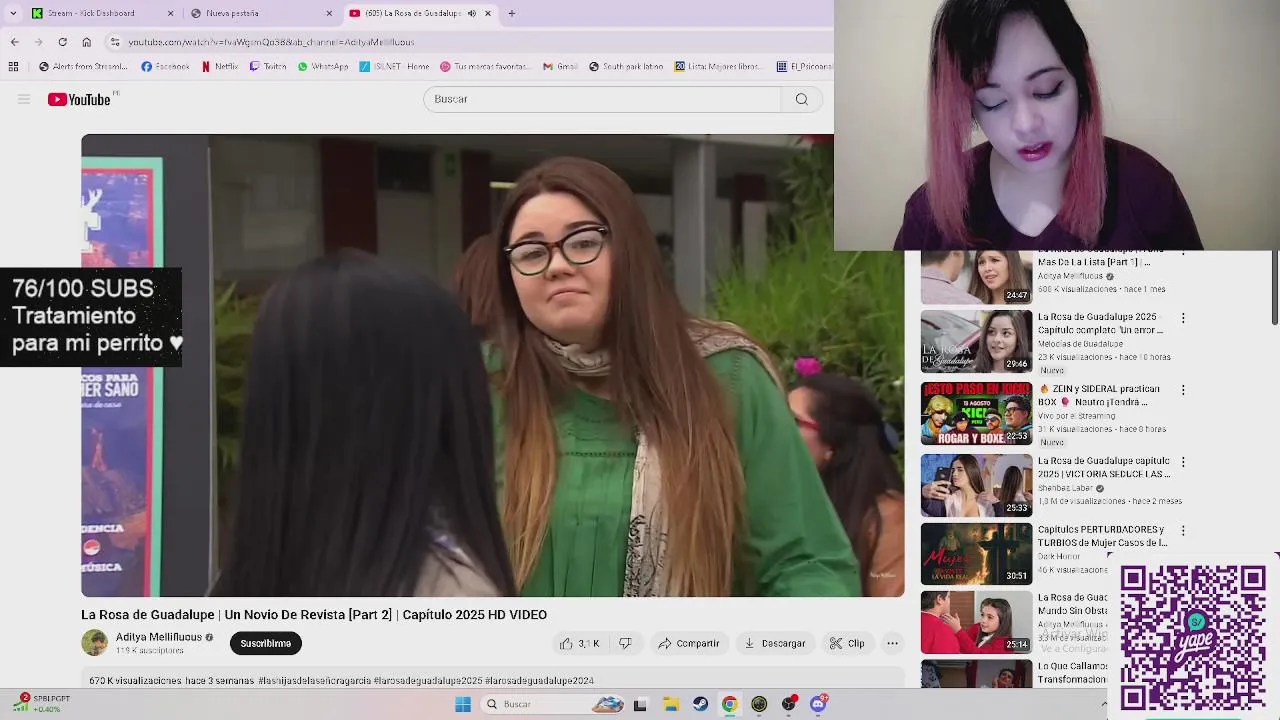Dislike the video
This screenshot has height=720, width=1280.
tap(625, 643)
